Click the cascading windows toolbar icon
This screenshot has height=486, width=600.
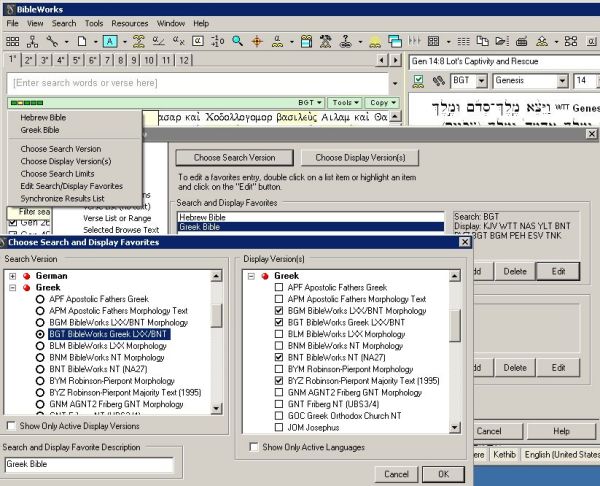(395, 41)
